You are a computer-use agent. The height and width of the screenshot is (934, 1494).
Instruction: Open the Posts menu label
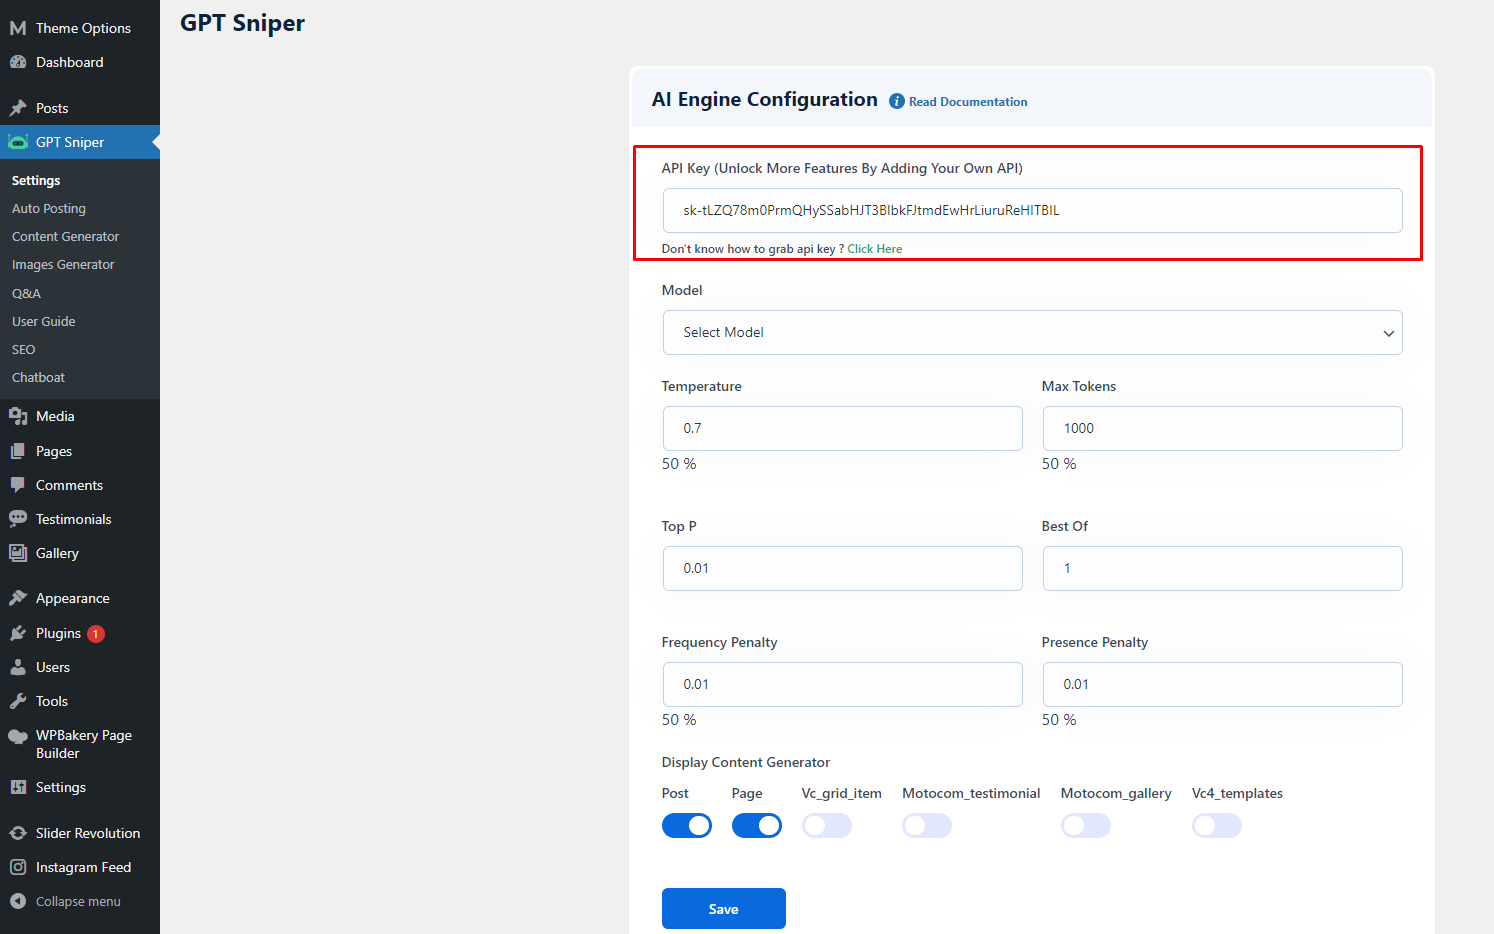tap(52, 108)
